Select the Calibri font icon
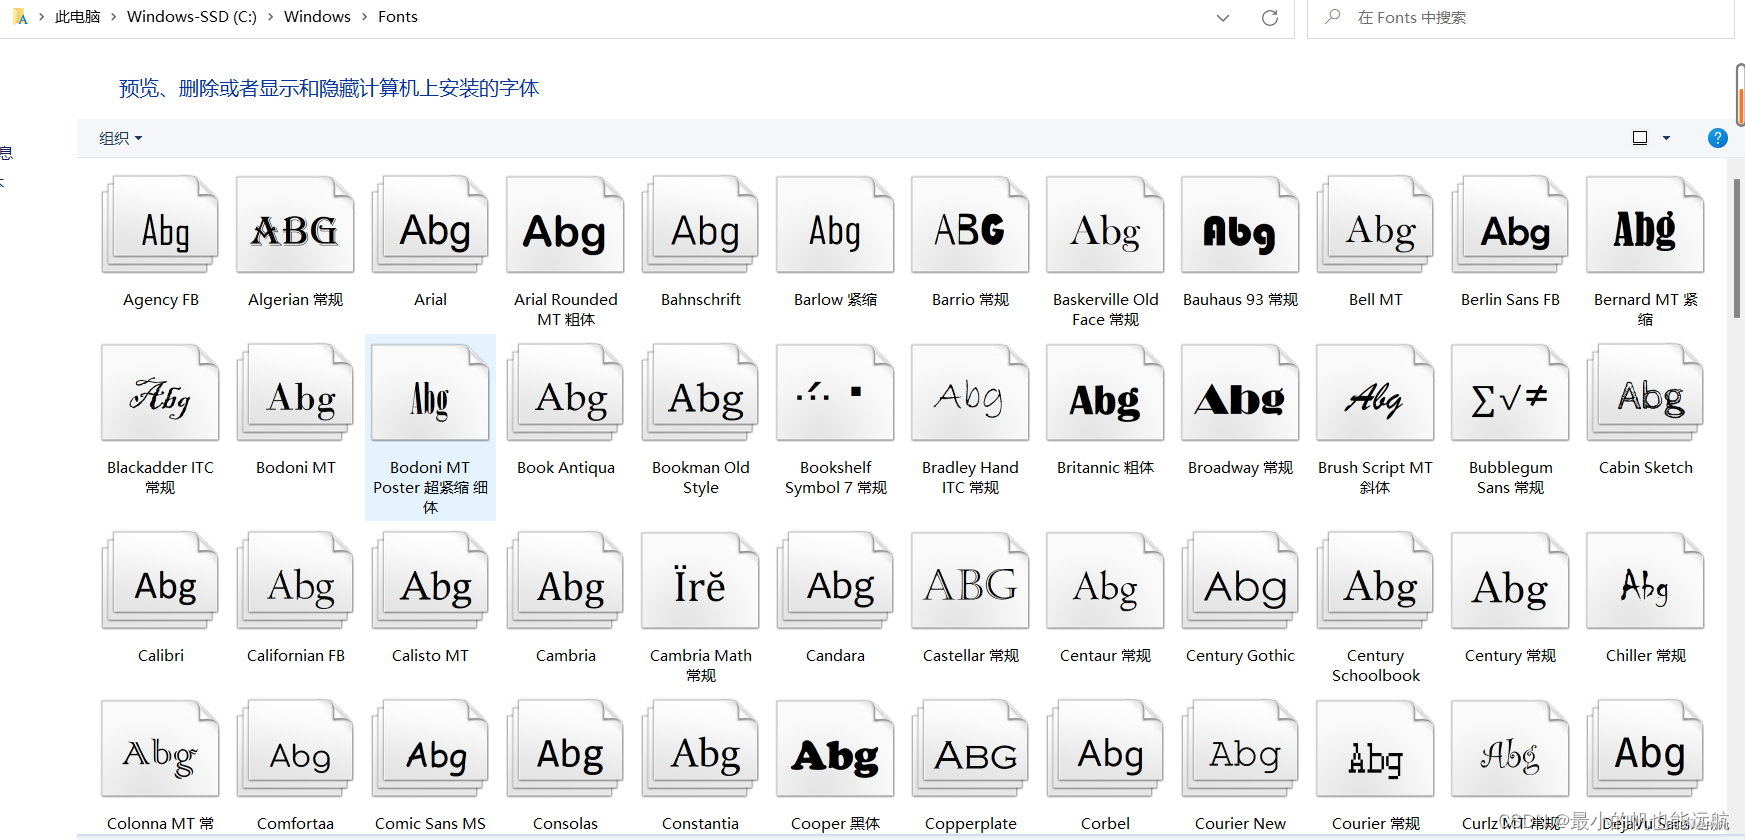Screen dimensions: 1745x840 coord(160,581)
